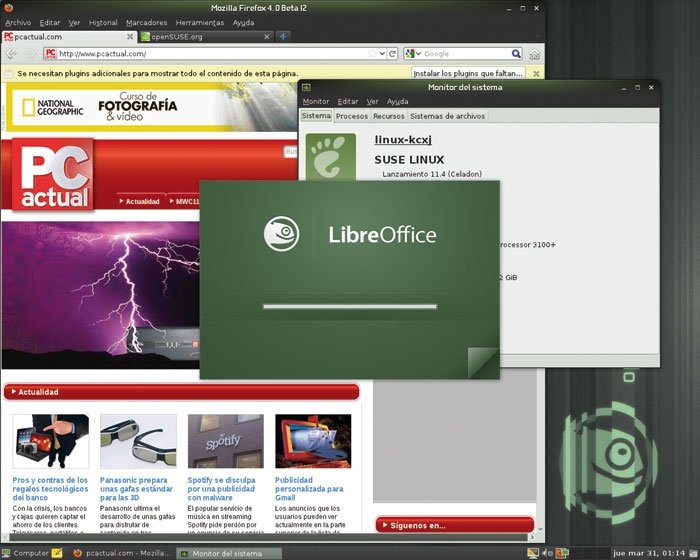
Task: Click the calendar icon beside the clock
Action: pyautogui.click(x=693, y=553)
